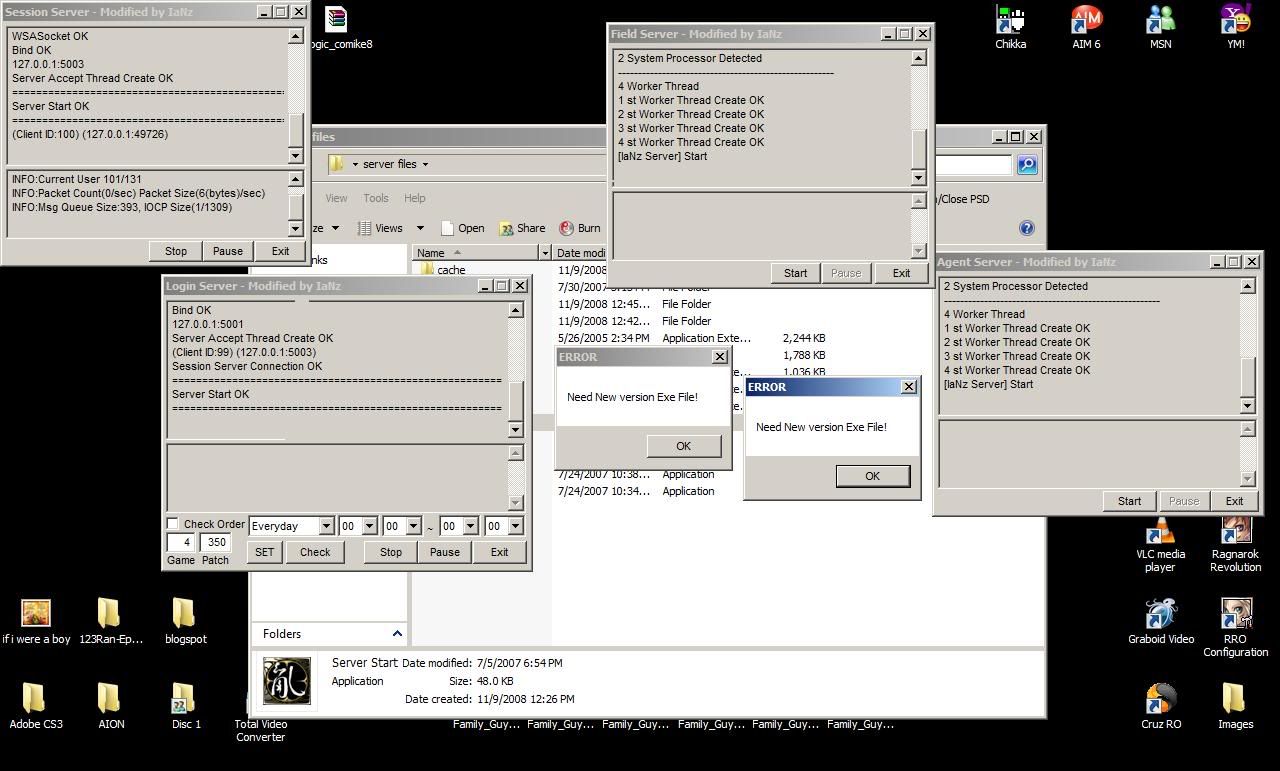1280x771 pixels.
Task: Open the MSN desktop shortcut
Action: pyautogui.click(x=1160, y=21)
